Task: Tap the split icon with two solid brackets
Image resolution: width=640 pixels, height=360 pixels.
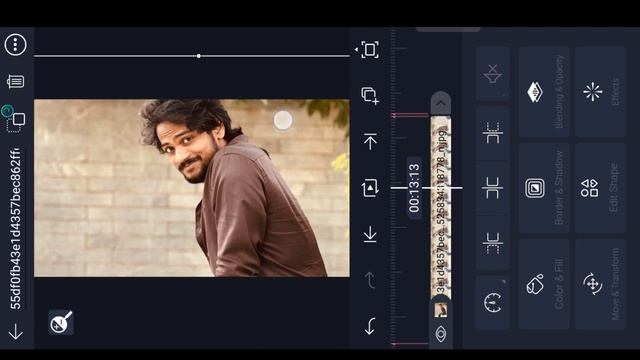Action: pos(493,188)
